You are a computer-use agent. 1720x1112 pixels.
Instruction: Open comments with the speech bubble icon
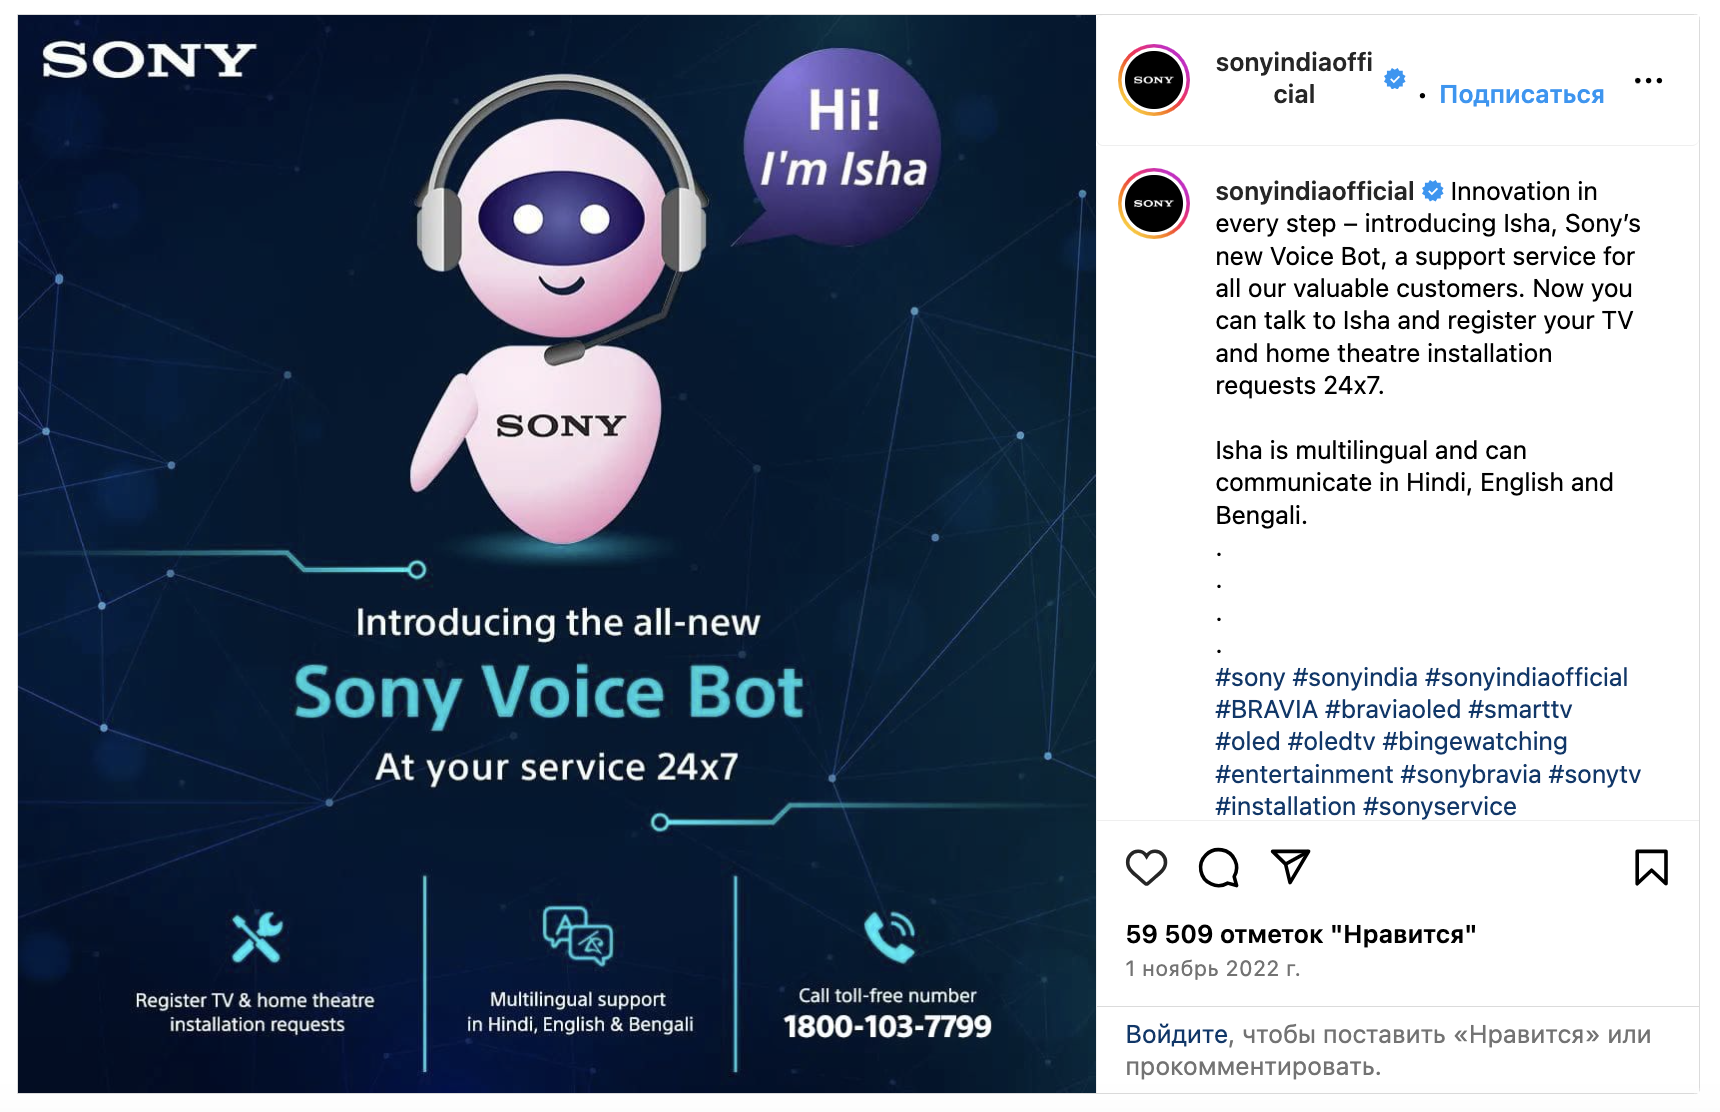(1218, 867)
